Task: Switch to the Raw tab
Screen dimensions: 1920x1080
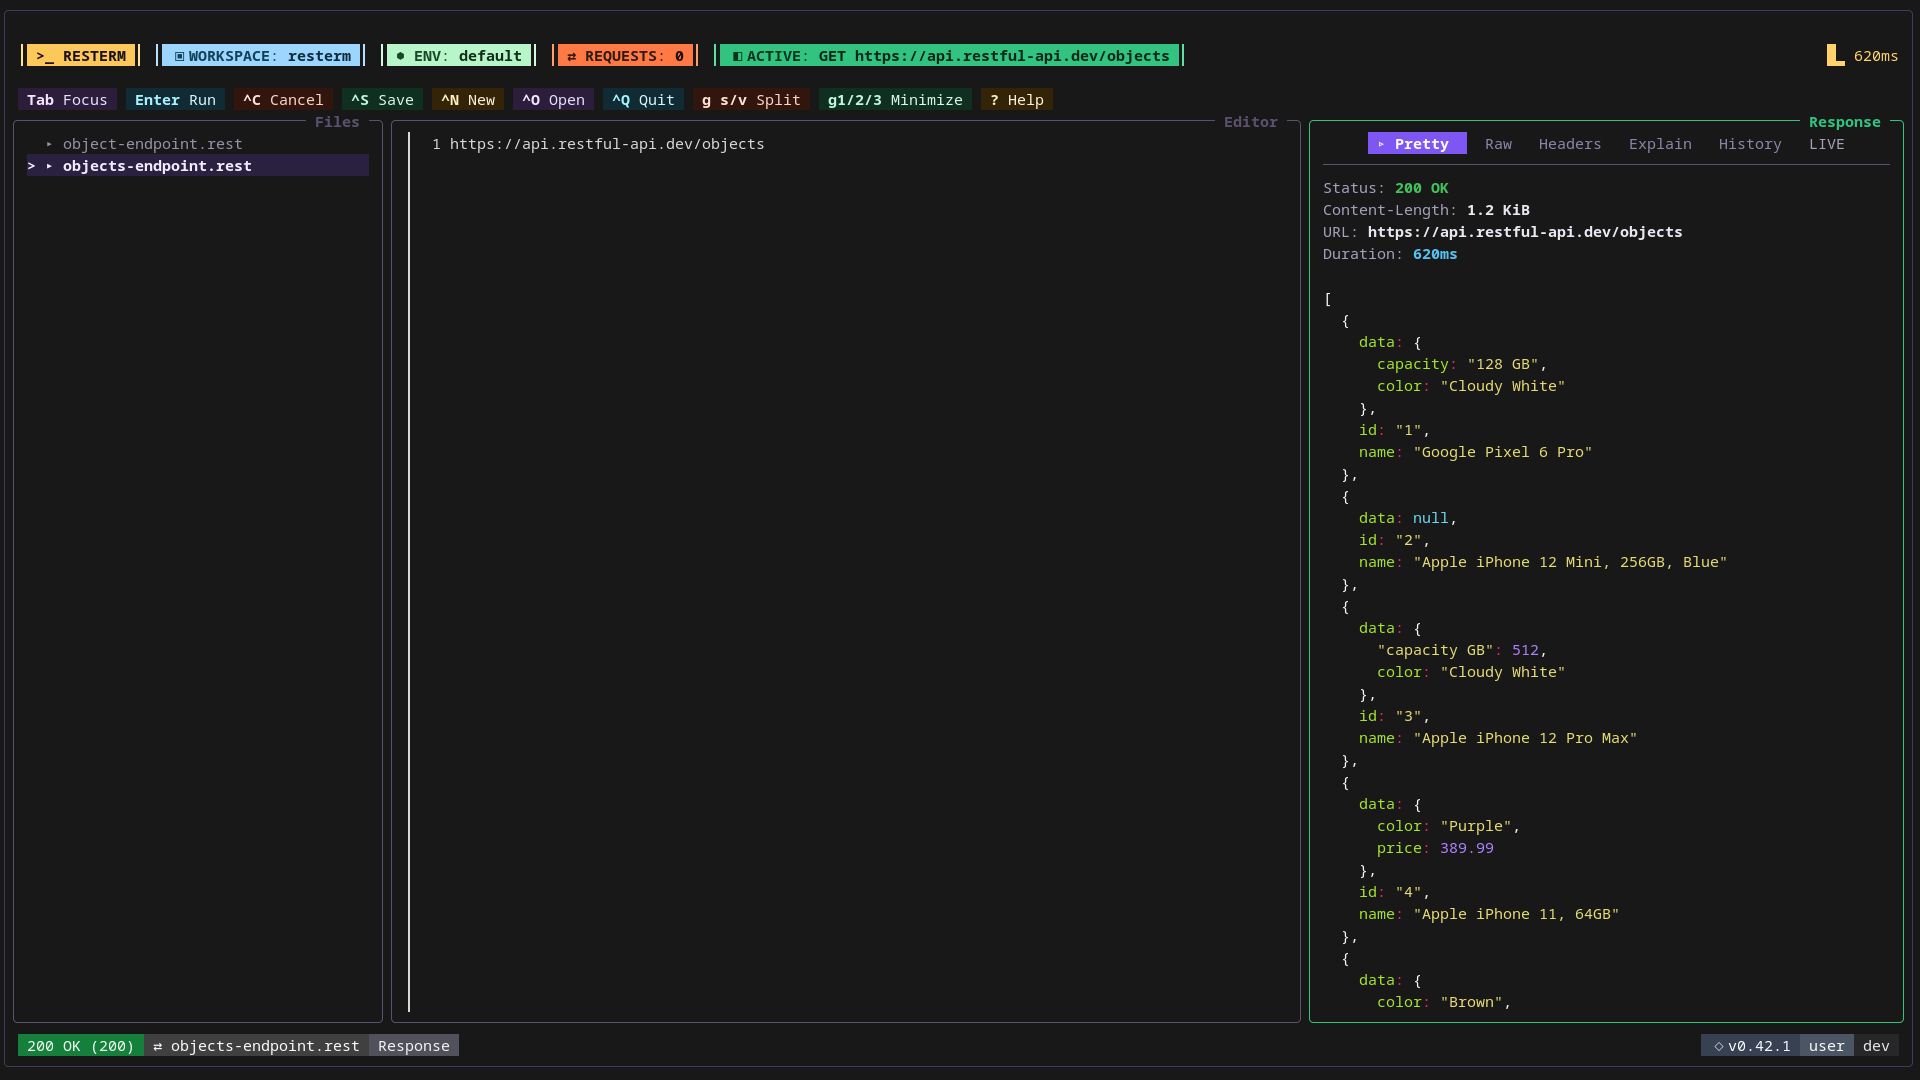Action: [x=1498, y=144]
